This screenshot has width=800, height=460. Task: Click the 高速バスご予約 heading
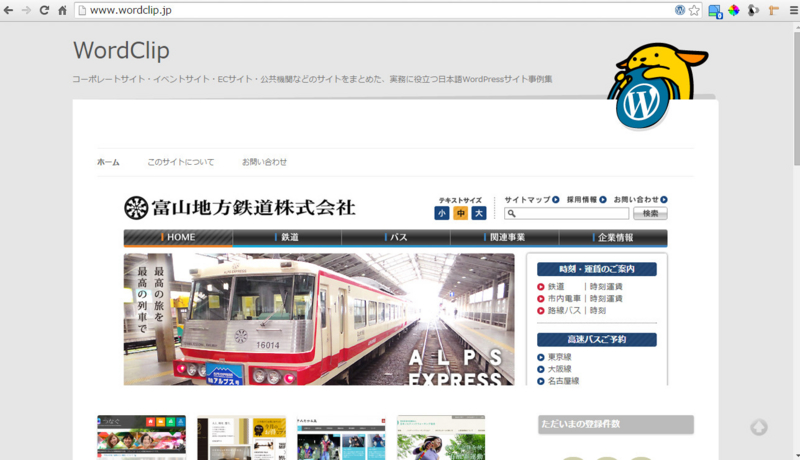596,340
